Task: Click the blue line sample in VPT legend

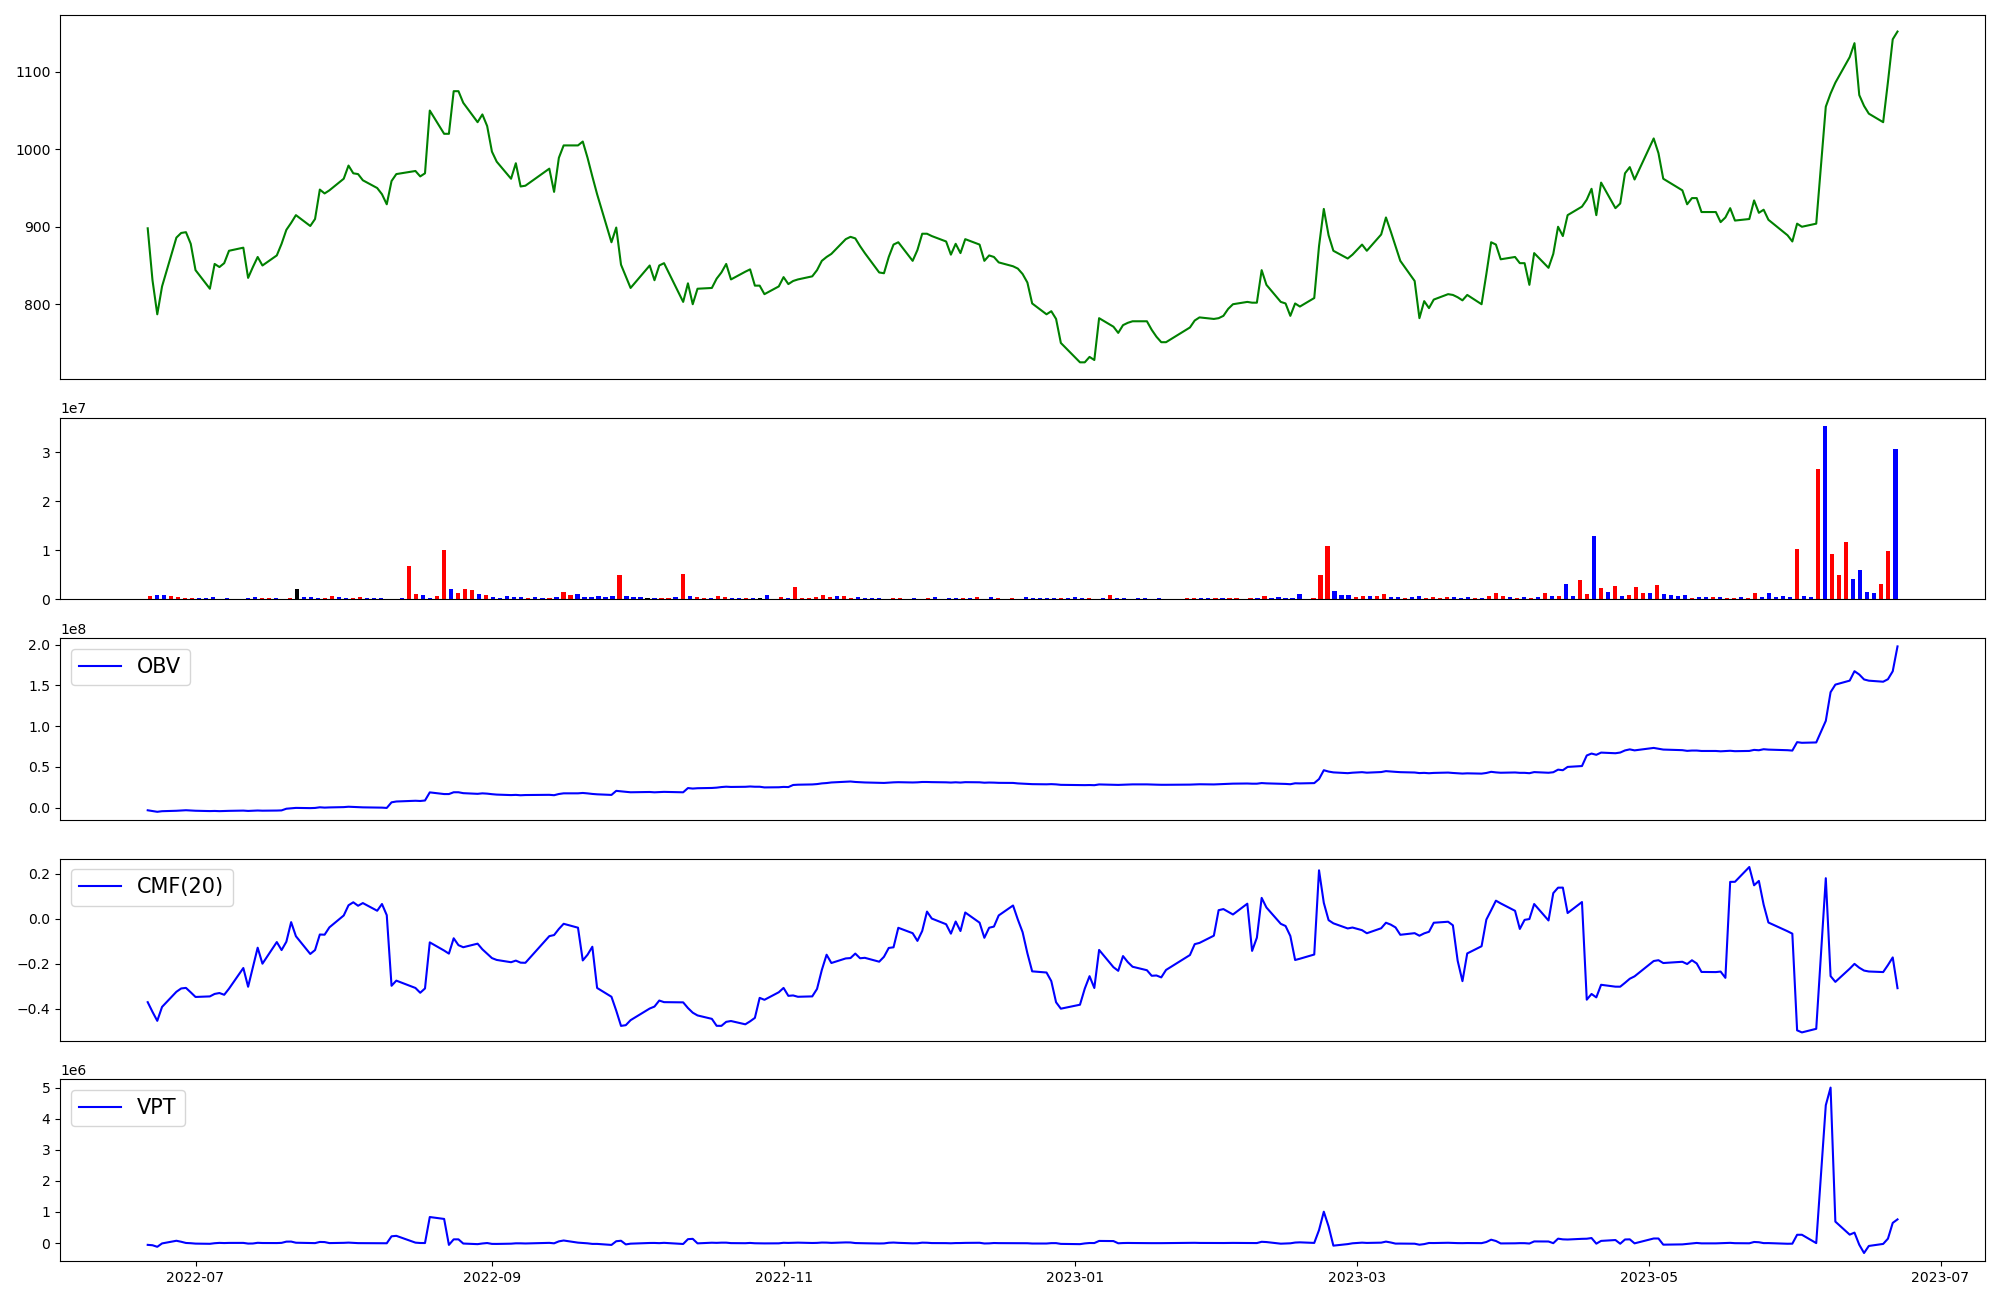Action: click(100, 1107)
